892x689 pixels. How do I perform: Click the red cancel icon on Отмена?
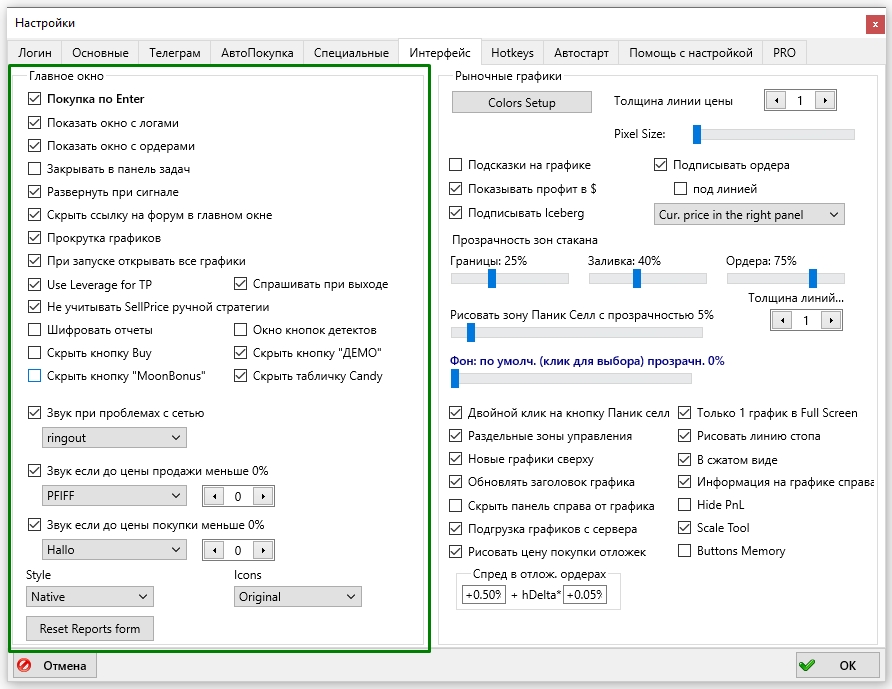point(24,665)
